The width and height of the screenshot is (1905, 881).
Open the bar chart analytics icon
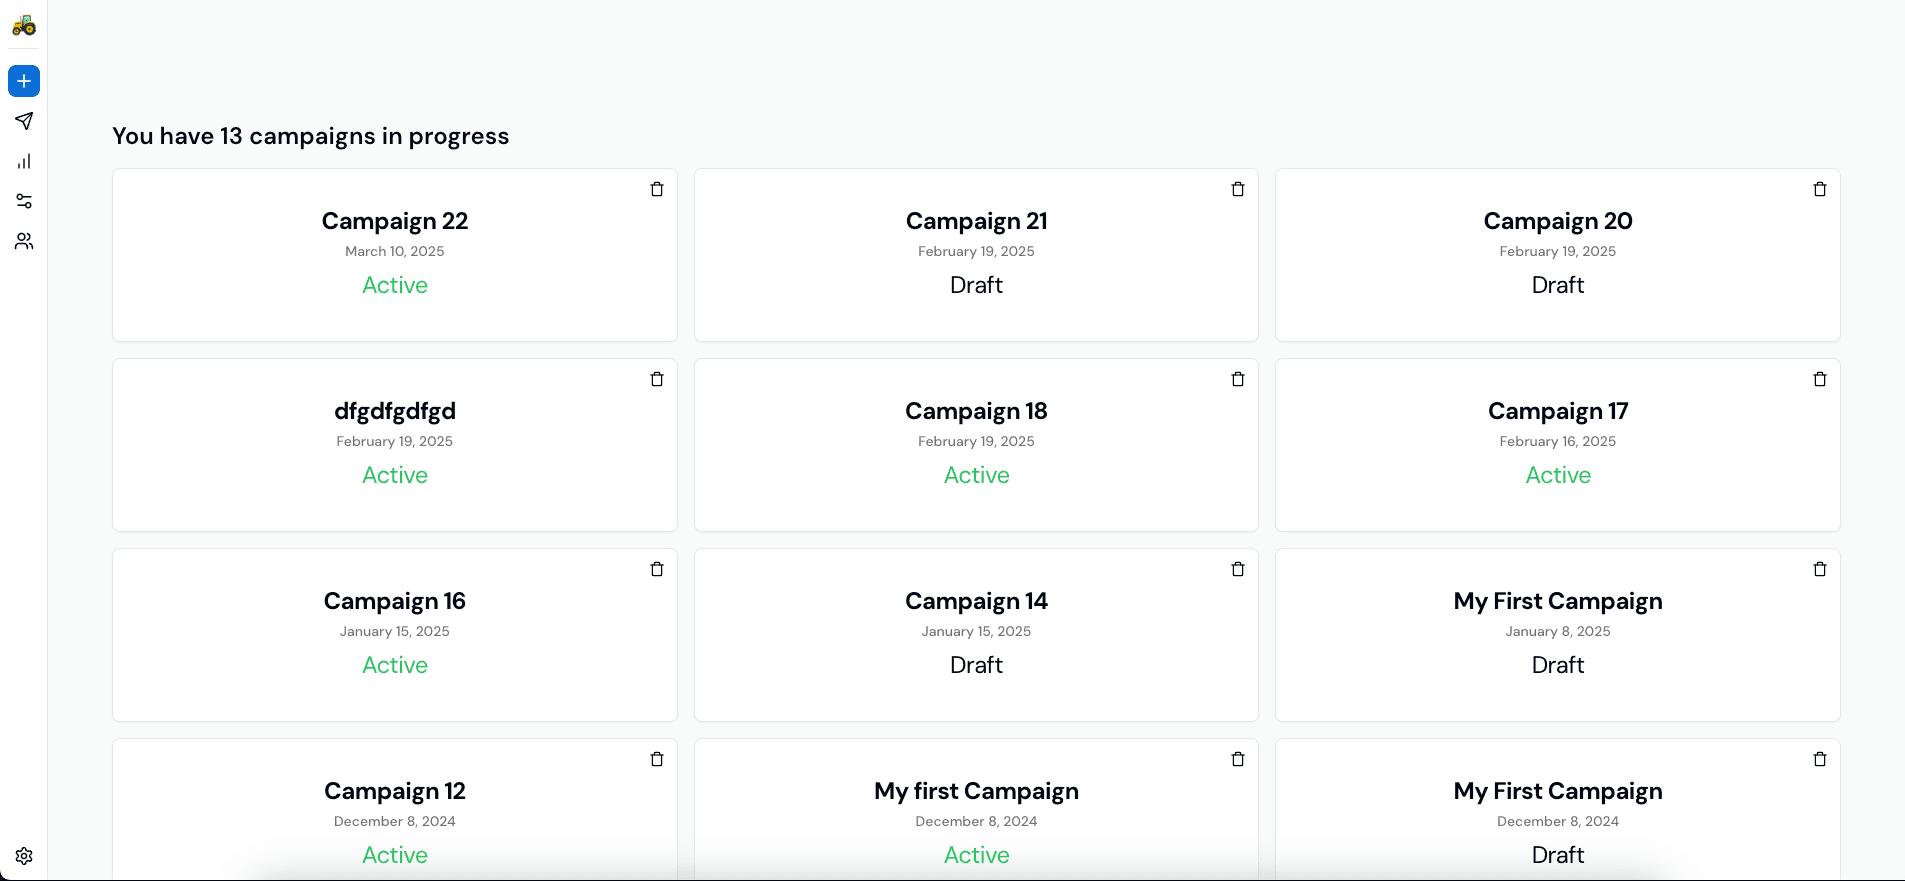24,161
